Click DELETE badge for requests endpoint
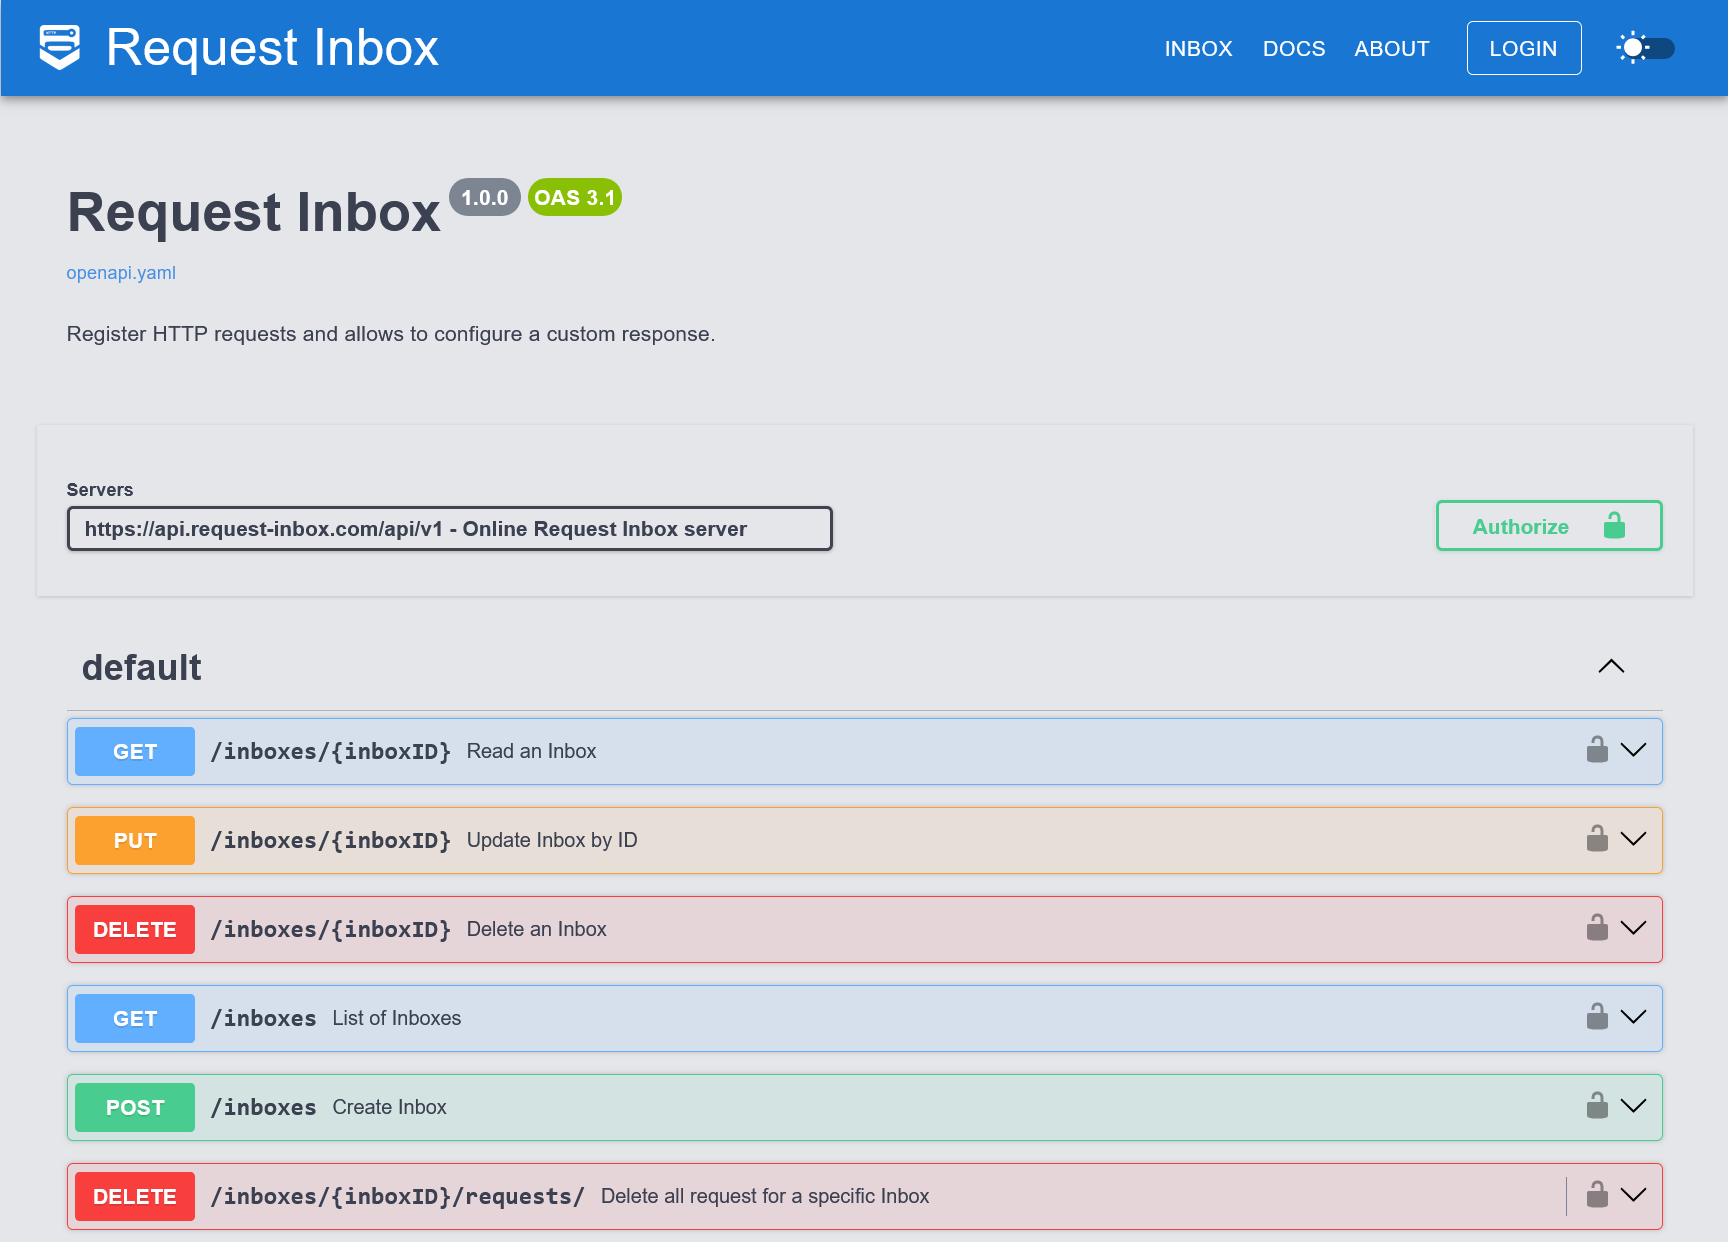 [x=135, y=1196]
